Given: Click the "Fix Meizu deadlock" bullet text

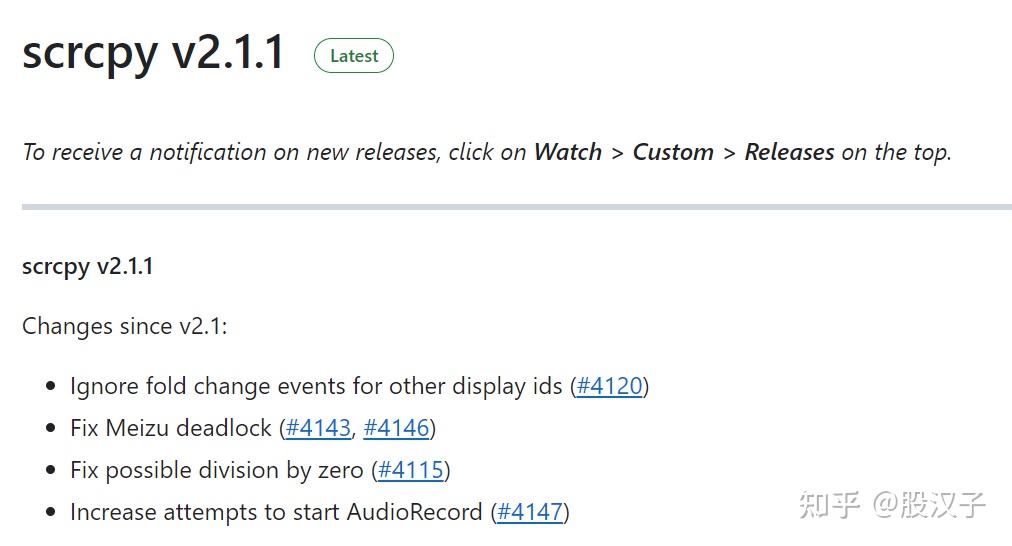Looking at the screenshot, I should pyautogui.click(x=171, y=428).
